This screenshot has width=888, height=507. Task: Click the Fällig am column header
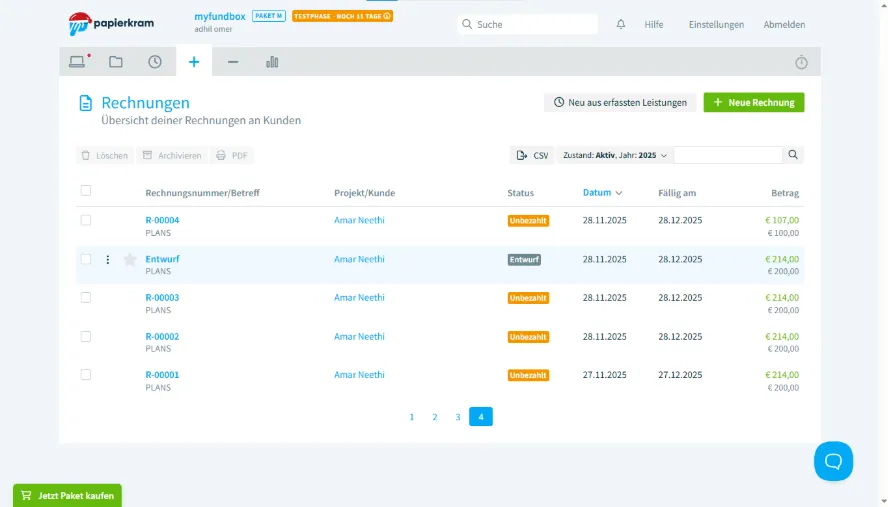pyautogui.click(x=677, y=193)
